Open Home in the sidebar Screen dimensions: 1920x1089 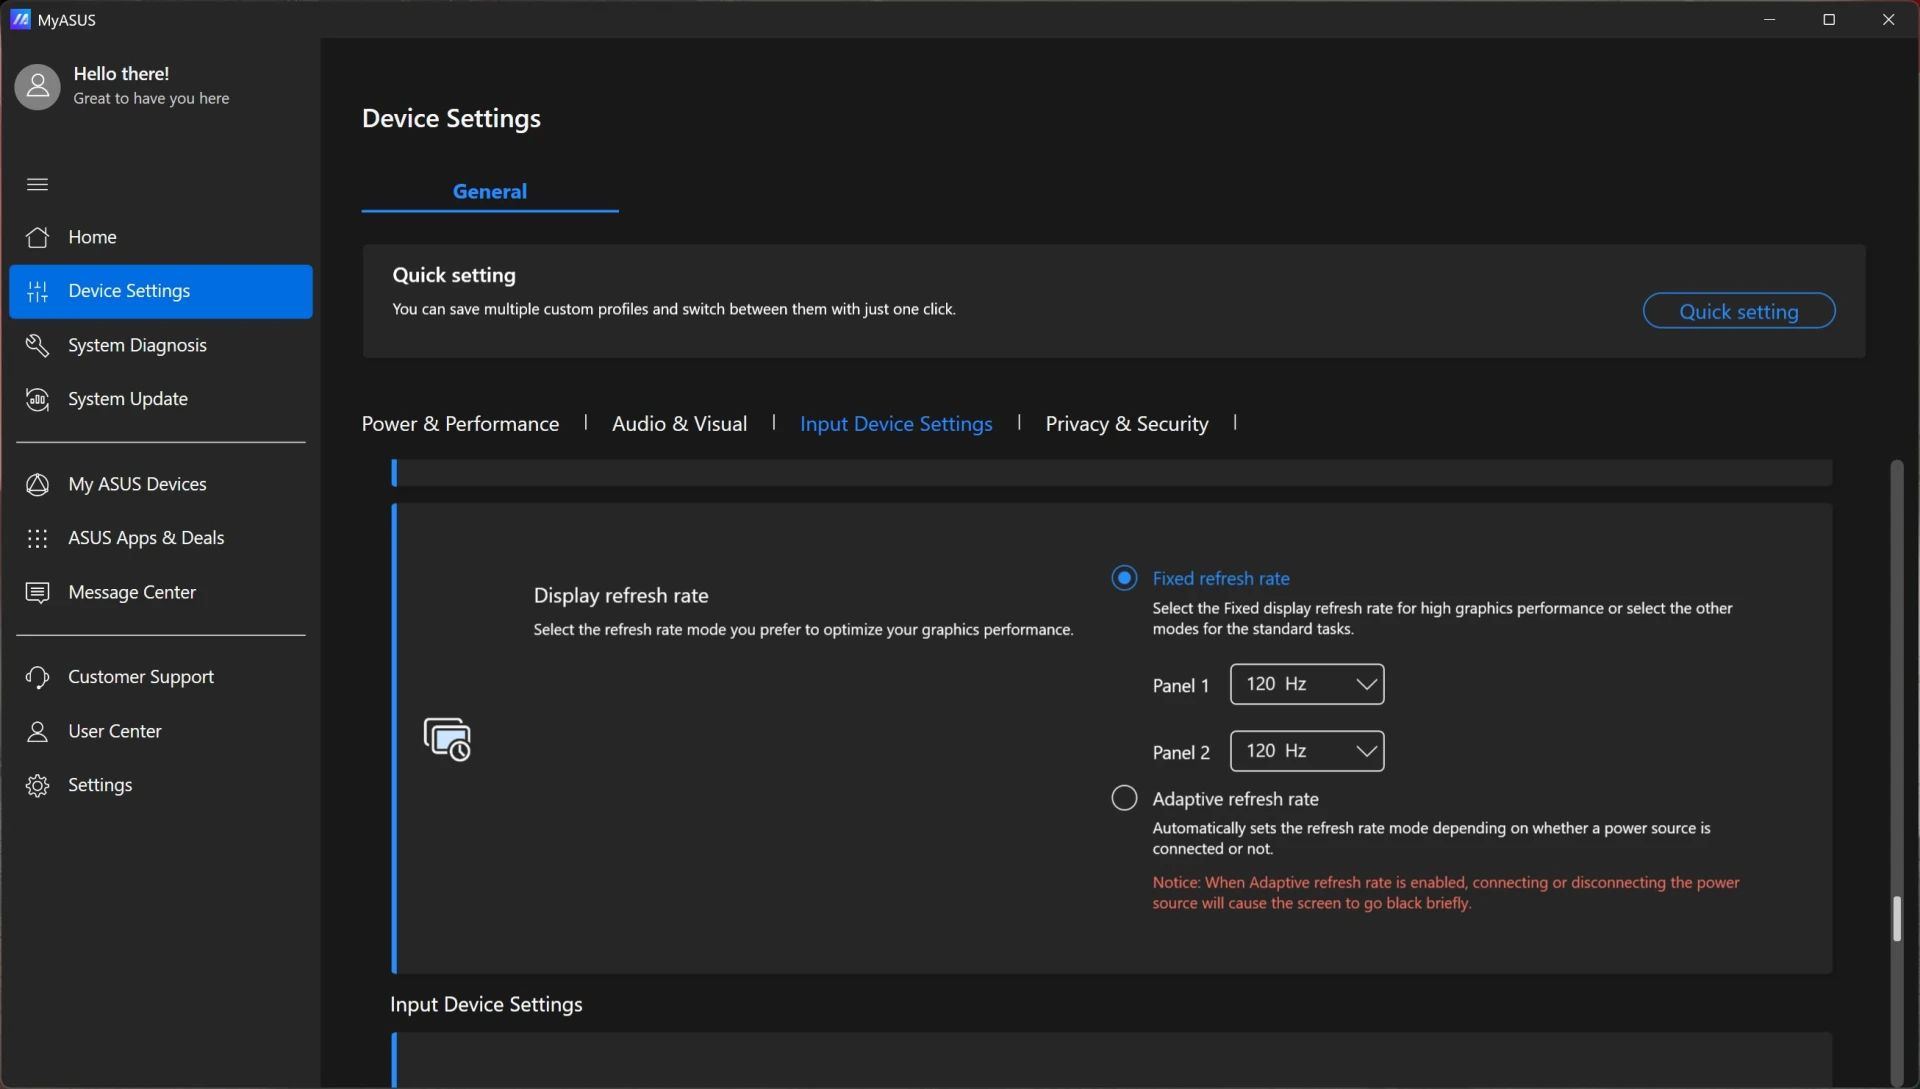point(161,237)
